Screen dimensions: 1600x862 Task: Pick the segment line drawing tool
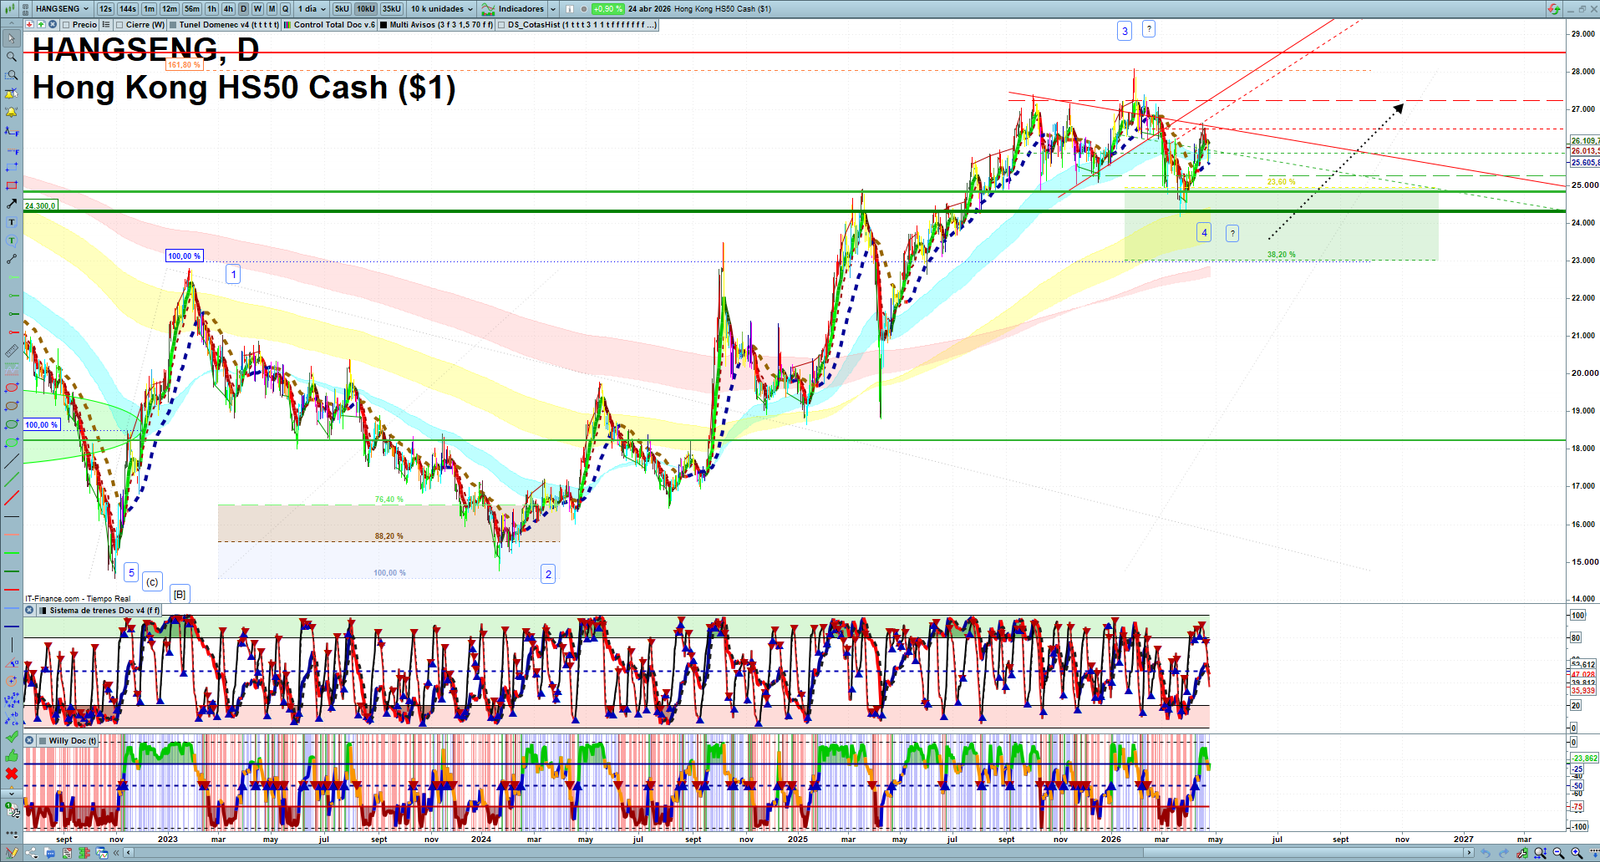[x=12, y=259]
